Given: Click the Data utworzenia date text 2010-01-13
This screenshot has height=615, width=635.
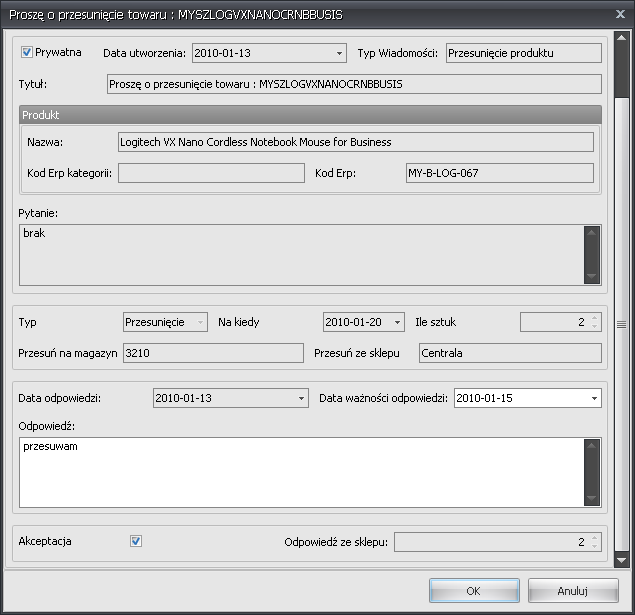Looking at the screenshot, I should [x=222, y=53].
